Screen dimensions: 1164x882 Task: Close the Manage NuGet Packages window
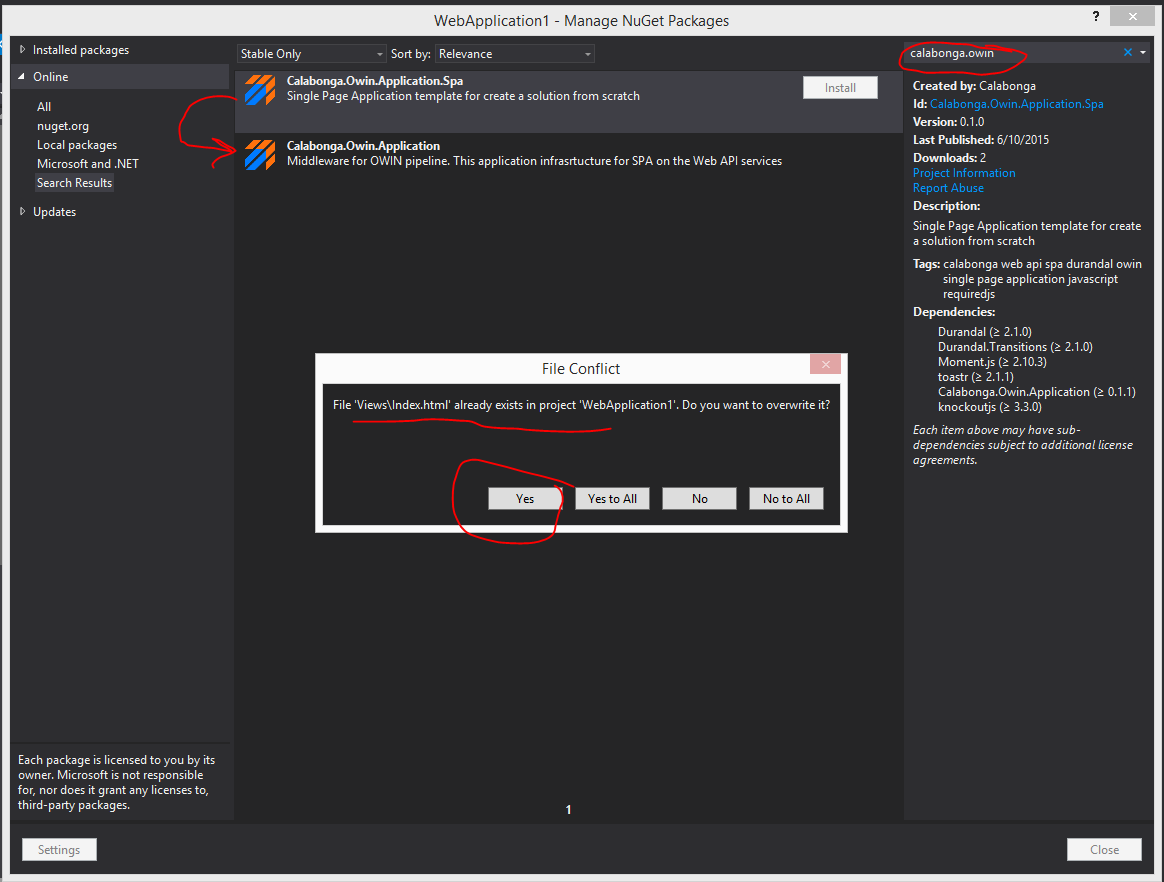pos(1132,16)
